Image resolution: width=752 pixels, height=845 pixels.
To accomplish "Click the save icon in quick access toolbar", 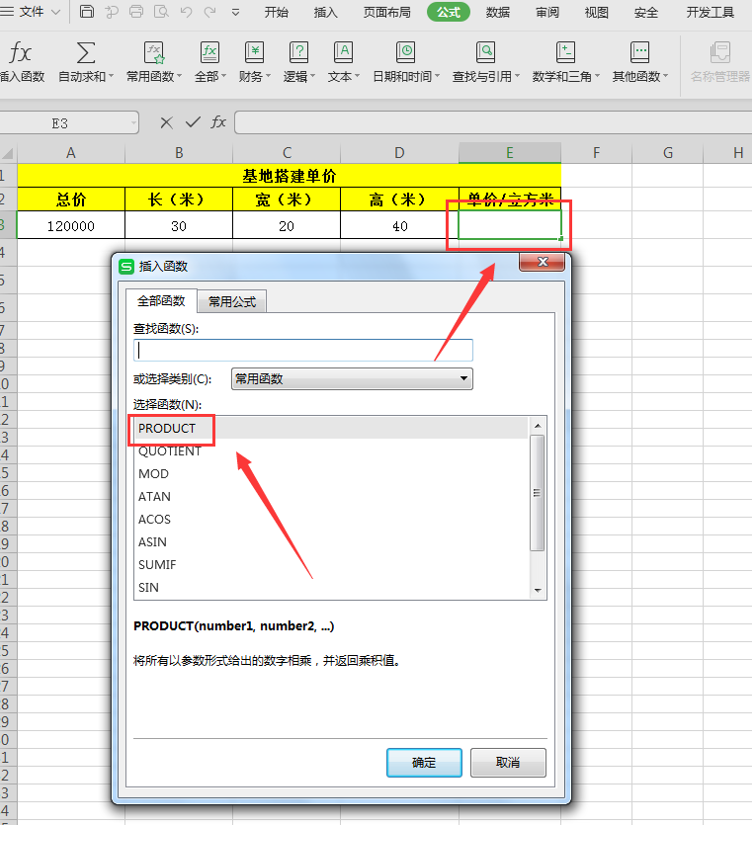I will tap(87, 11).
